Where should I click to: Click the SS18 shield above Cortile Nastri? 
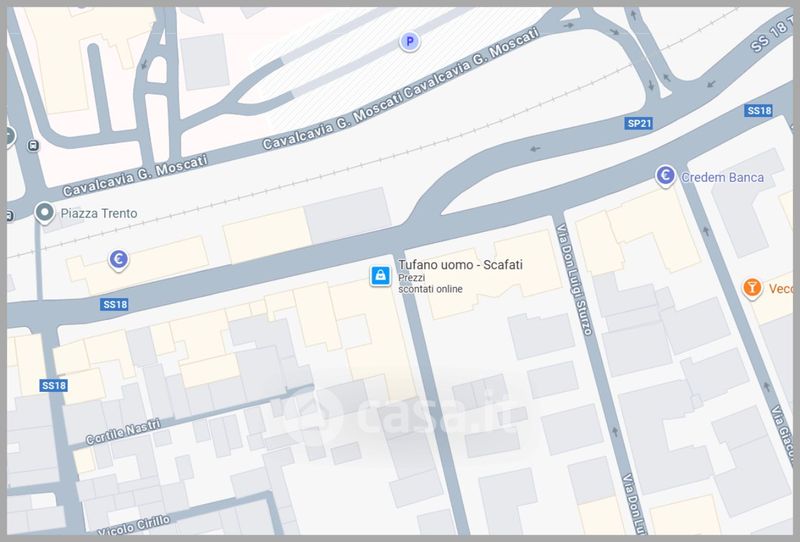53,385
